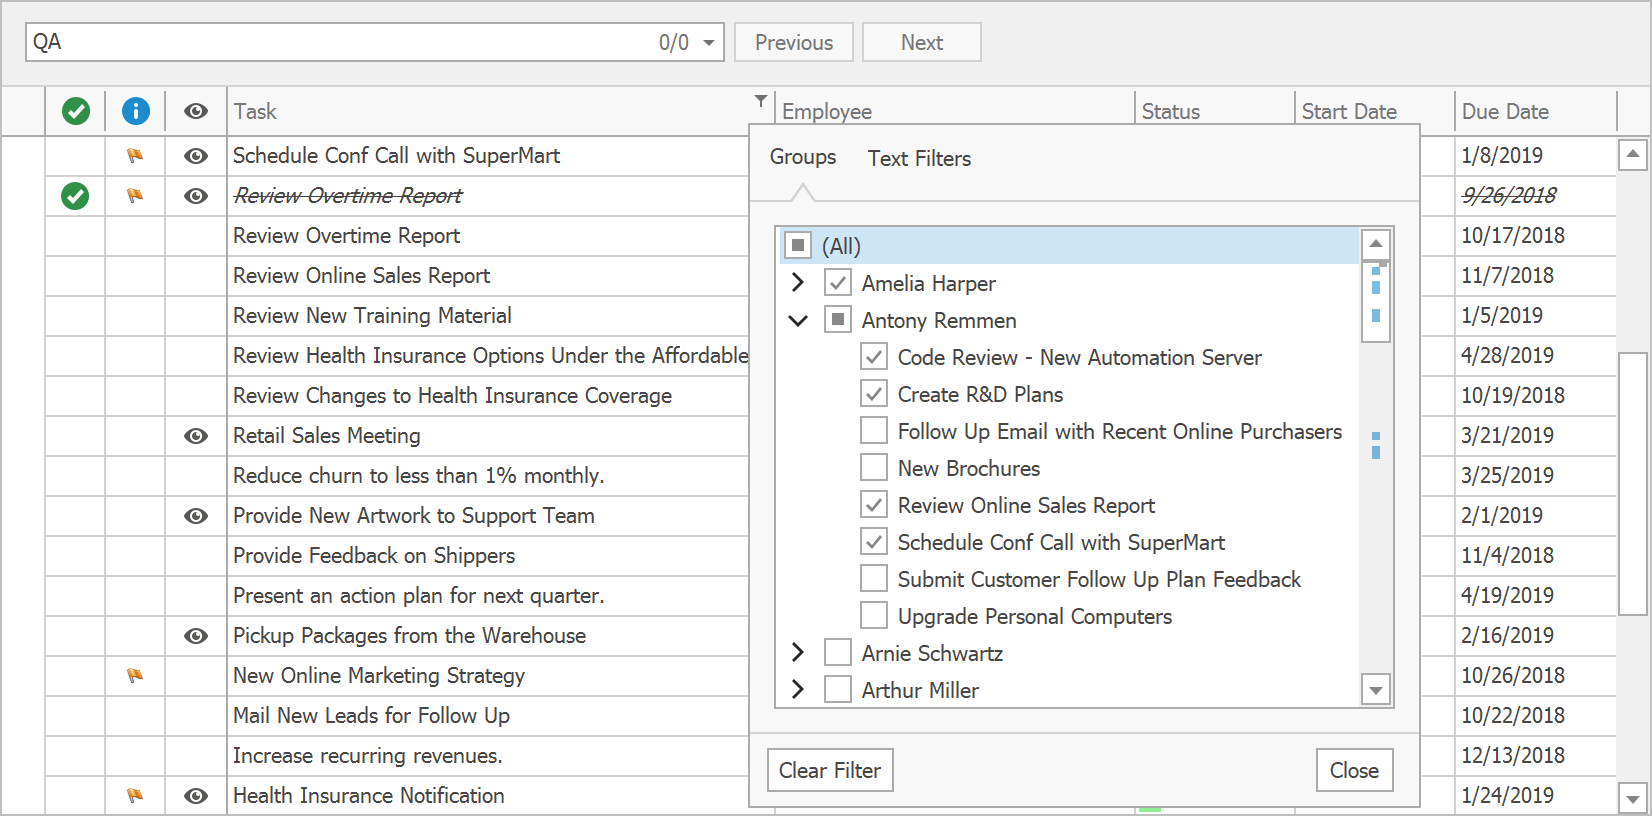Click the green checkmark column header icon

click(x=76, y=111)
